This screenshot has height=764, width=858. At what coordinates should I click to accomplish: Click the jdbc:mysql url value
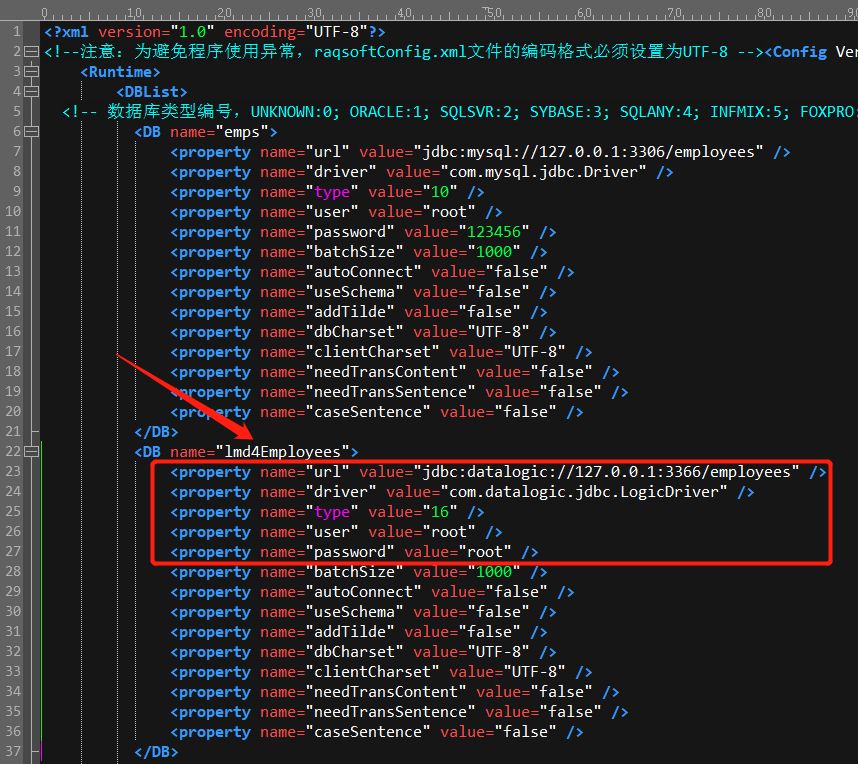pyautogui.click(x=588, y=152)
